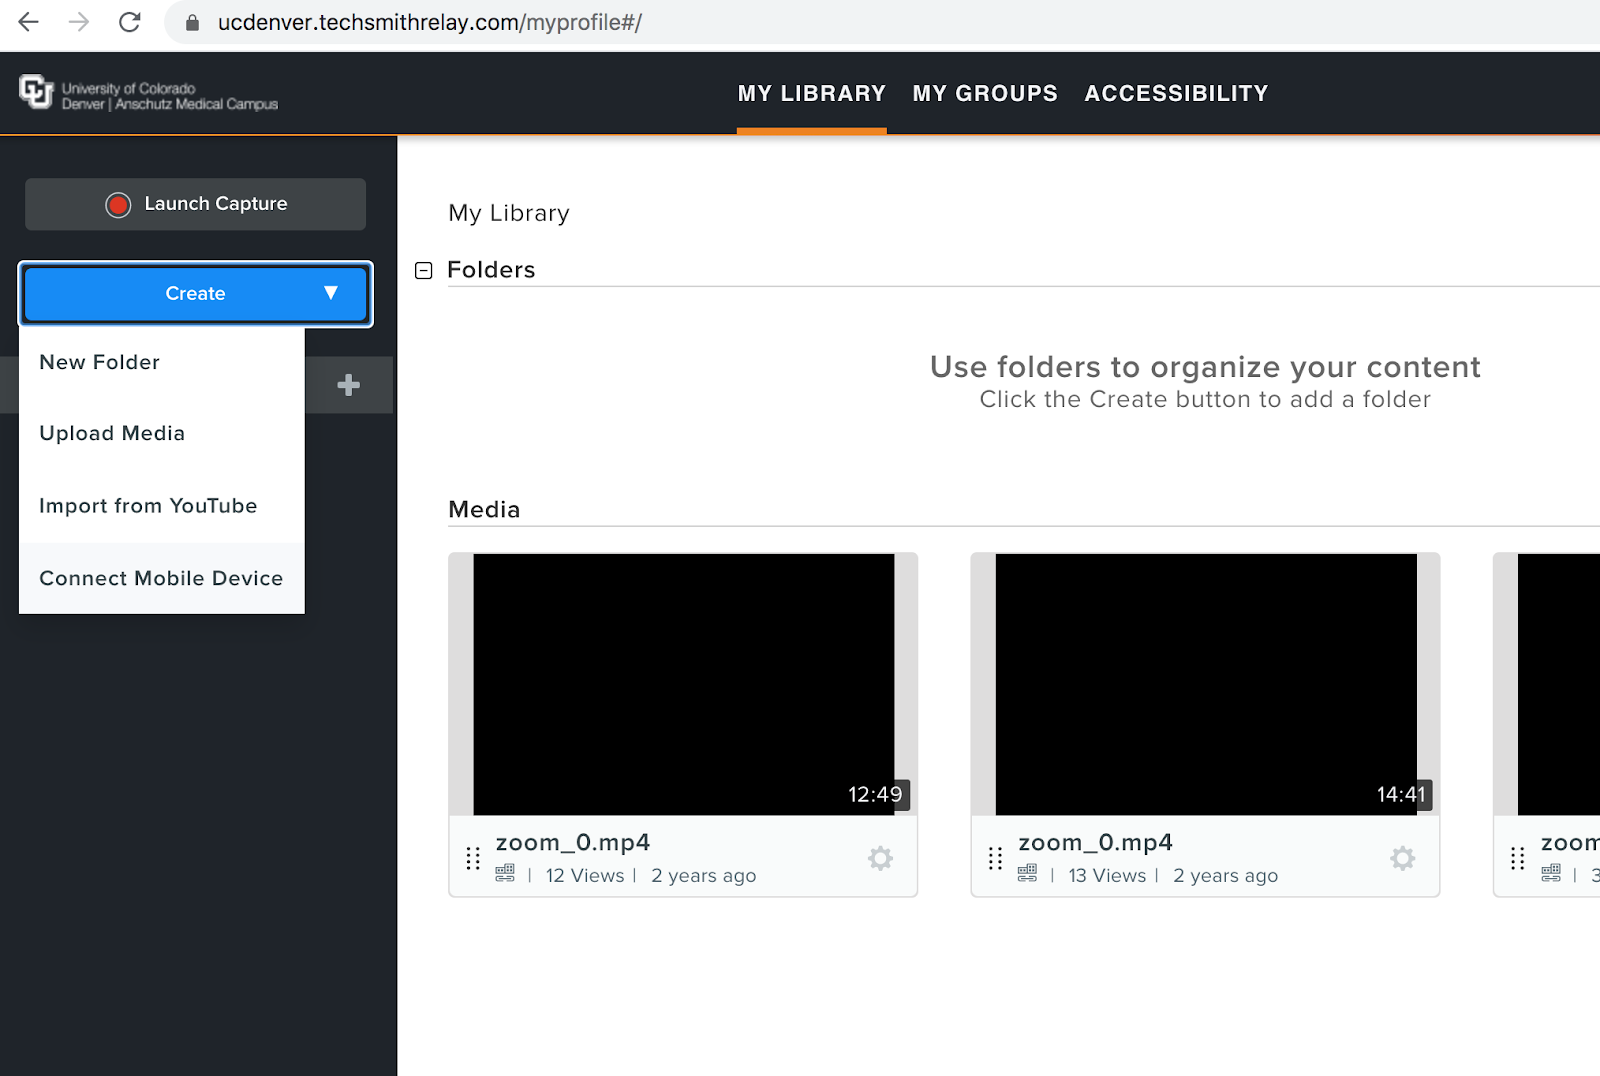Screen dimensions: 1600x1076
Task: Switch to the MY LIBRARY tab
Action: (x=812, y=94)
